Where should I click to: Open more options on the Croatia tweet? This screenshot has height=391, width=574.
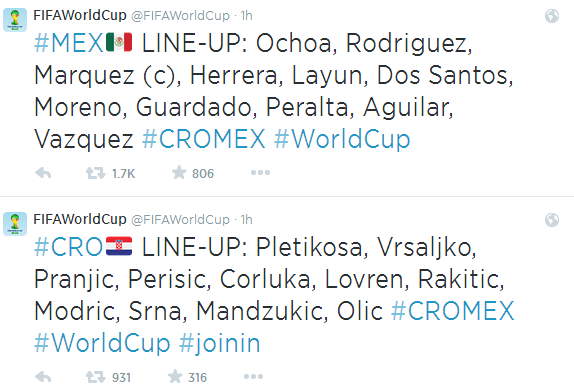point(253,376)
